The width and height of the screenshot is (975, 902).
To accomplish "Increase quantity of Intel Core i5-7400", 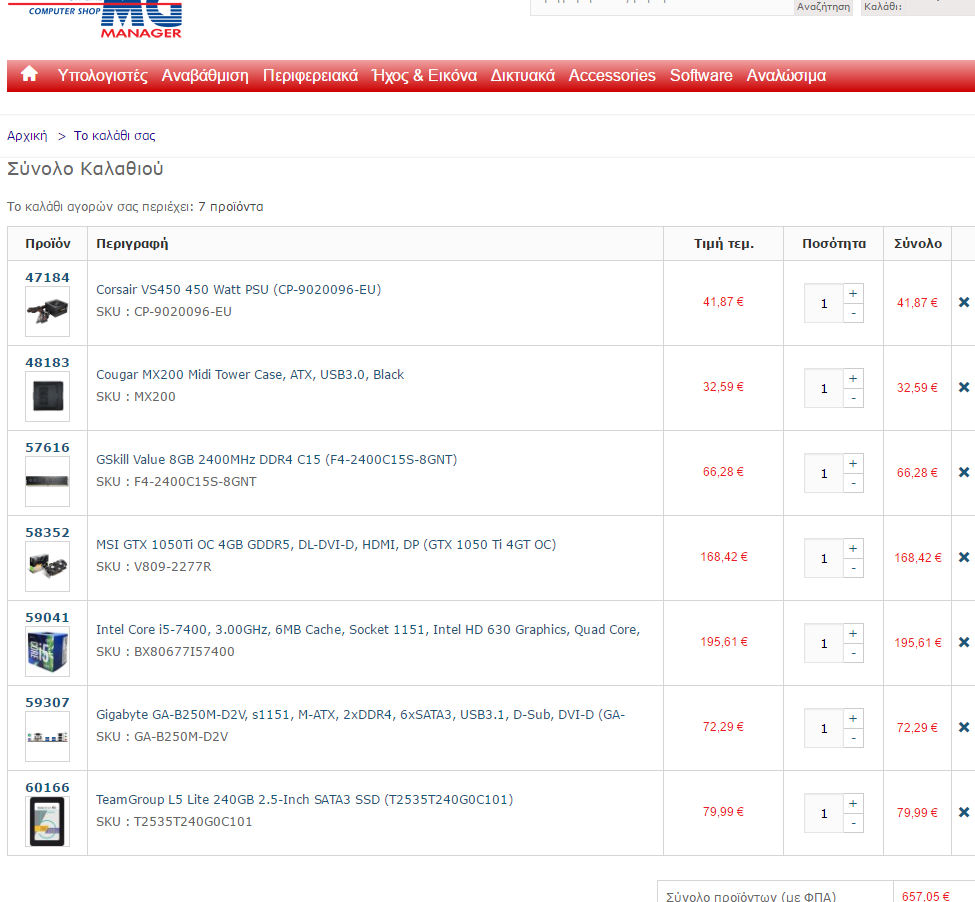I will tap(853, 633).
